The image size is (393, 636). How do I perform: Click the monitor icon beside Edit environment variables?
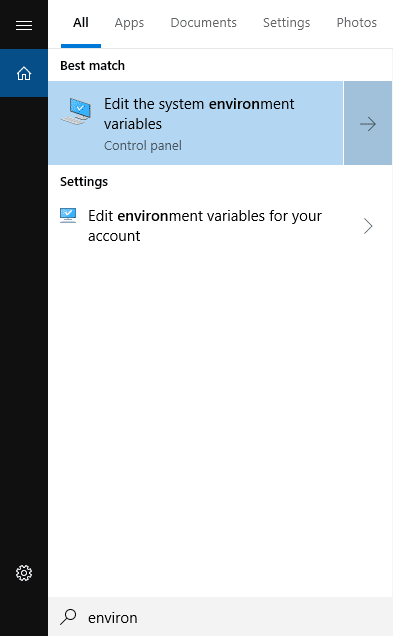point(68,215)
